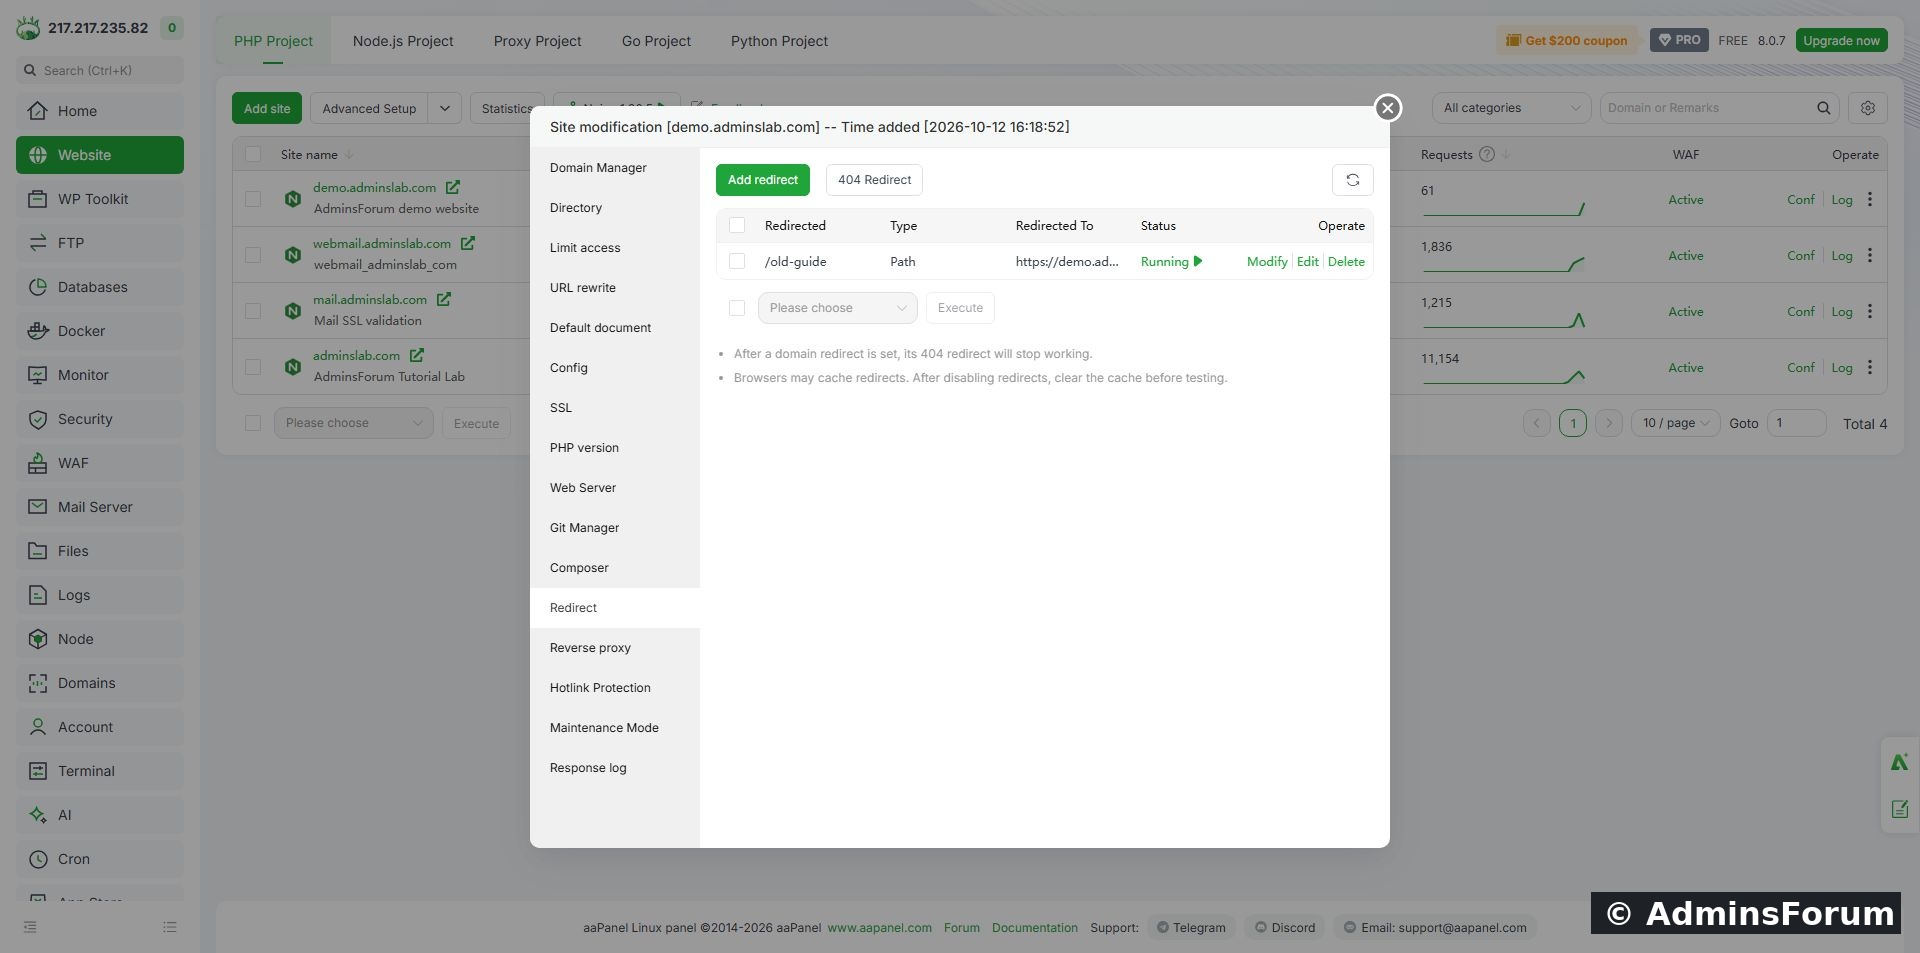Switch to the Node.js Project tab
Screen dimensions: 1920x953
[403, 41]
